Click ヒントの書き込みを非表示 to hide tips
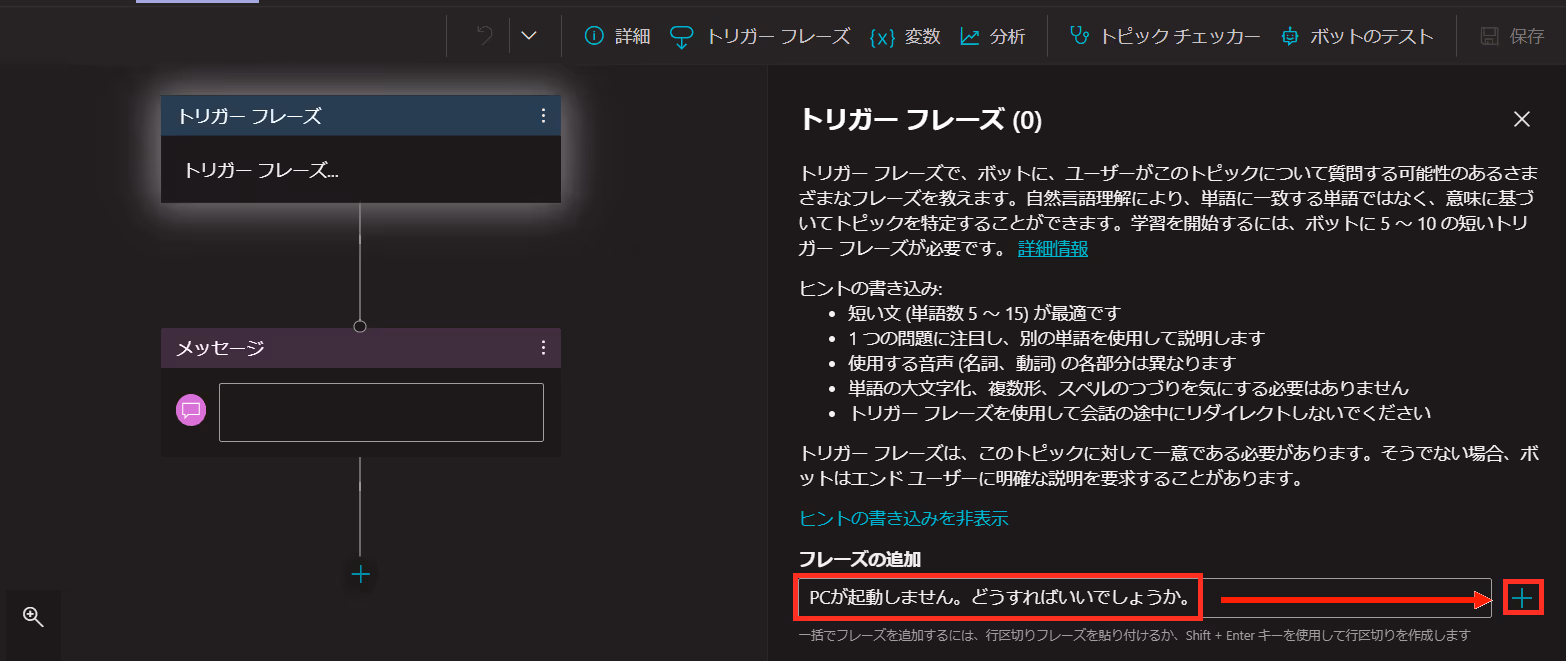The width and height of the screenshot is (1566, 661). tap(904, 518)
